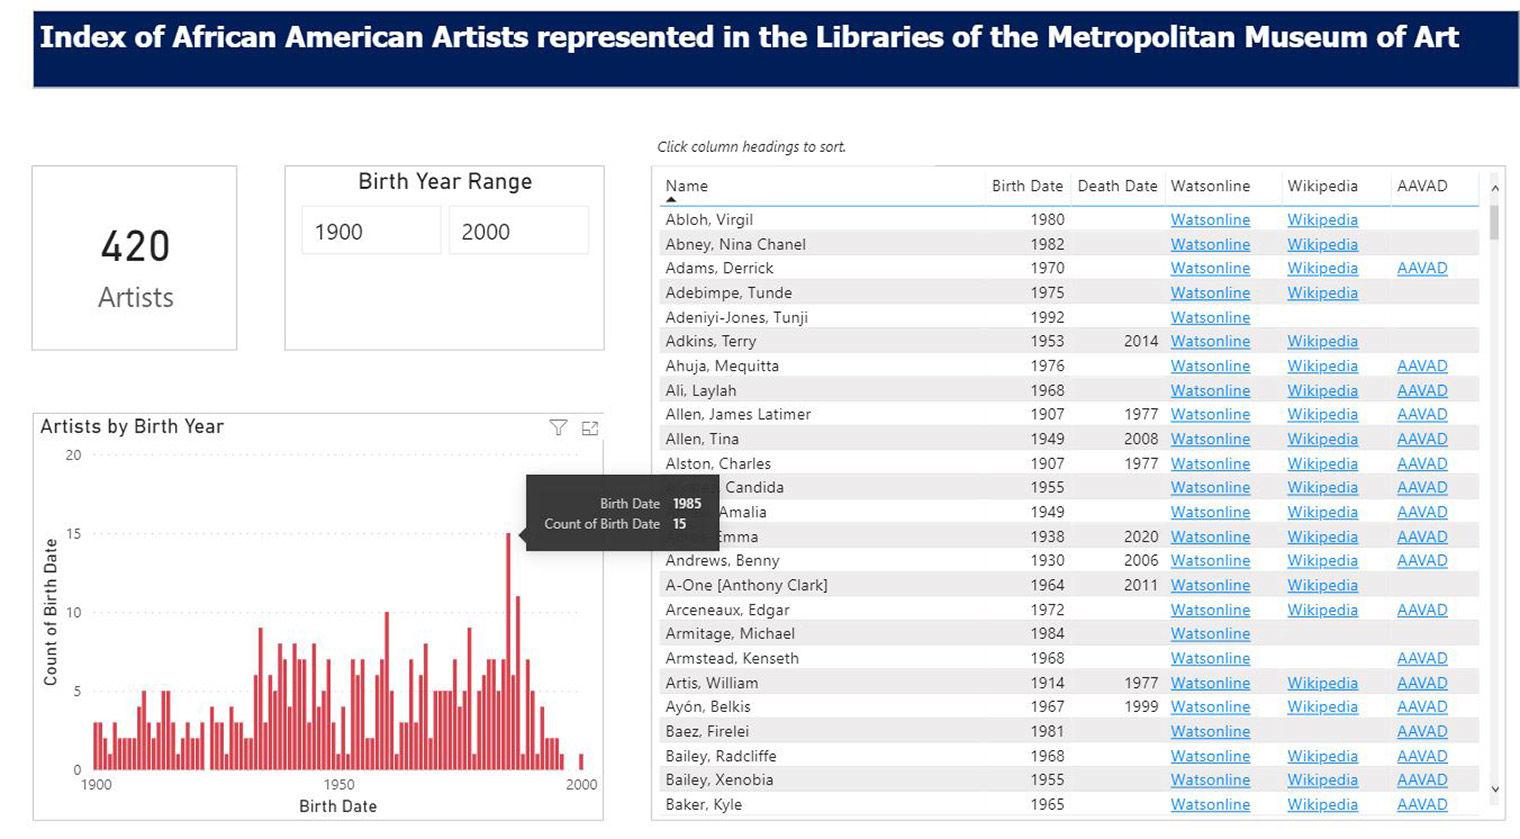Enter focus mode on Artists by Birth Year chart
The height and width of the screenshot is (839, 1520).
(x=590, y=428)
